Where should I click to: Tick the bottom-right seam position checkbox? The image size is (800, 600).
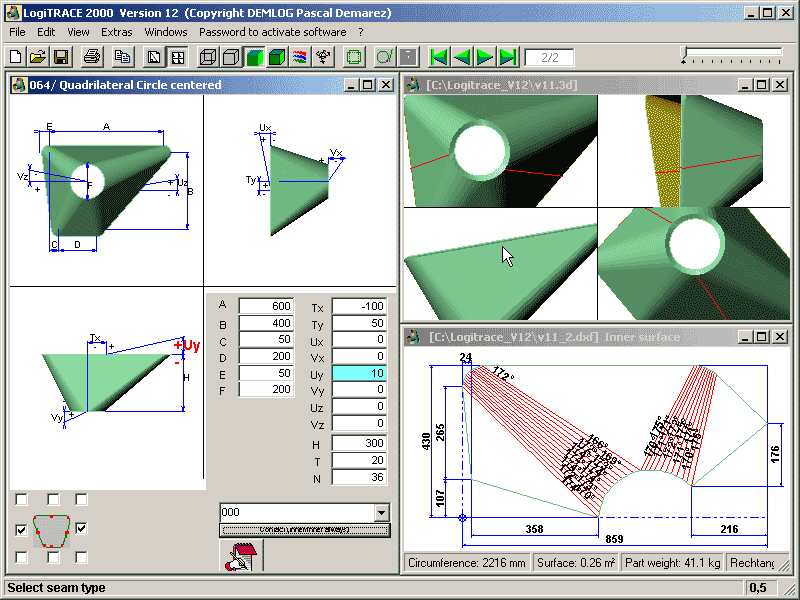81,557
